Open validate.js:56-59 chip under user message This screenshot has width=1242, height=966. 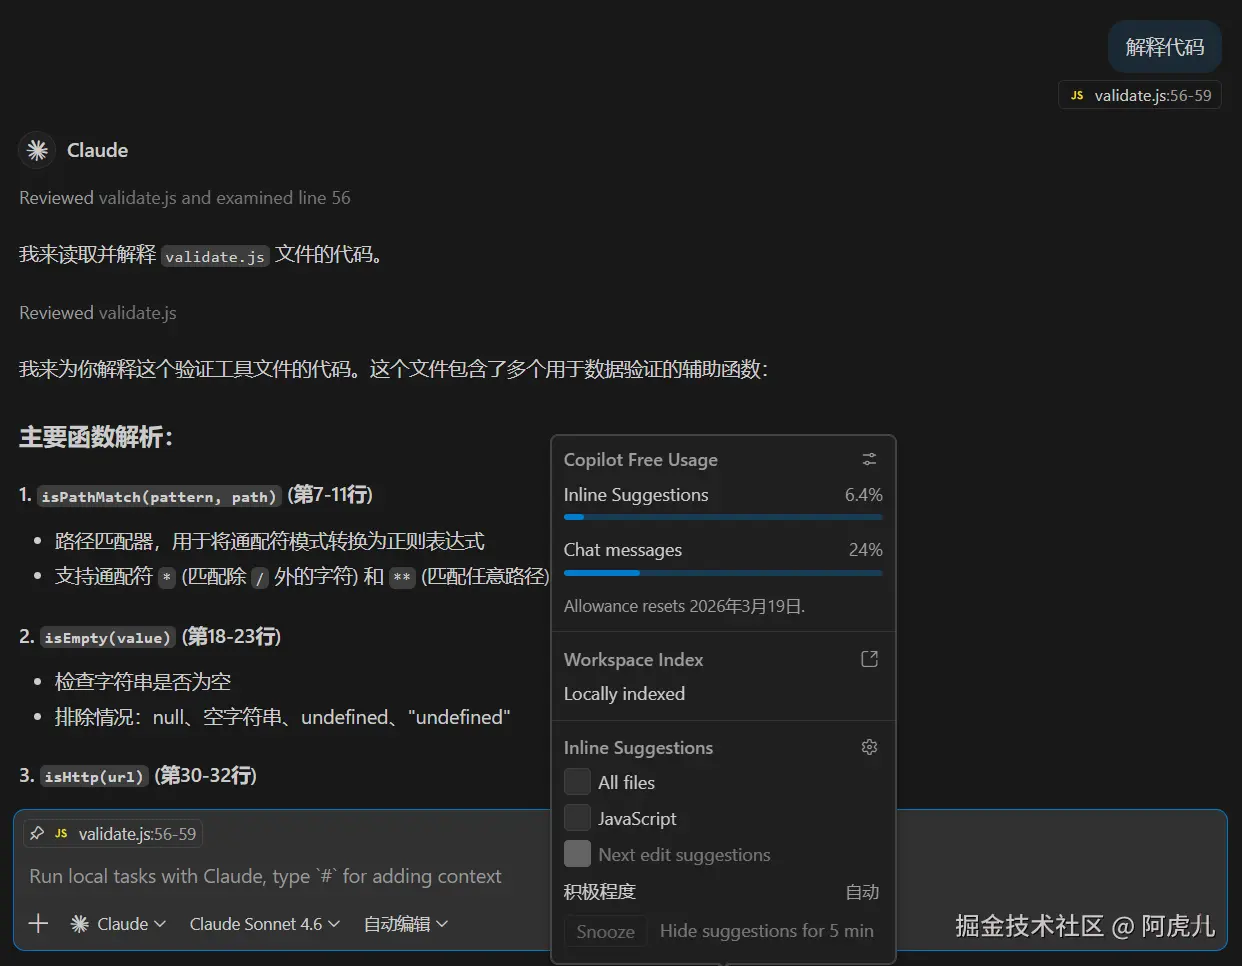click(1140, 95)
